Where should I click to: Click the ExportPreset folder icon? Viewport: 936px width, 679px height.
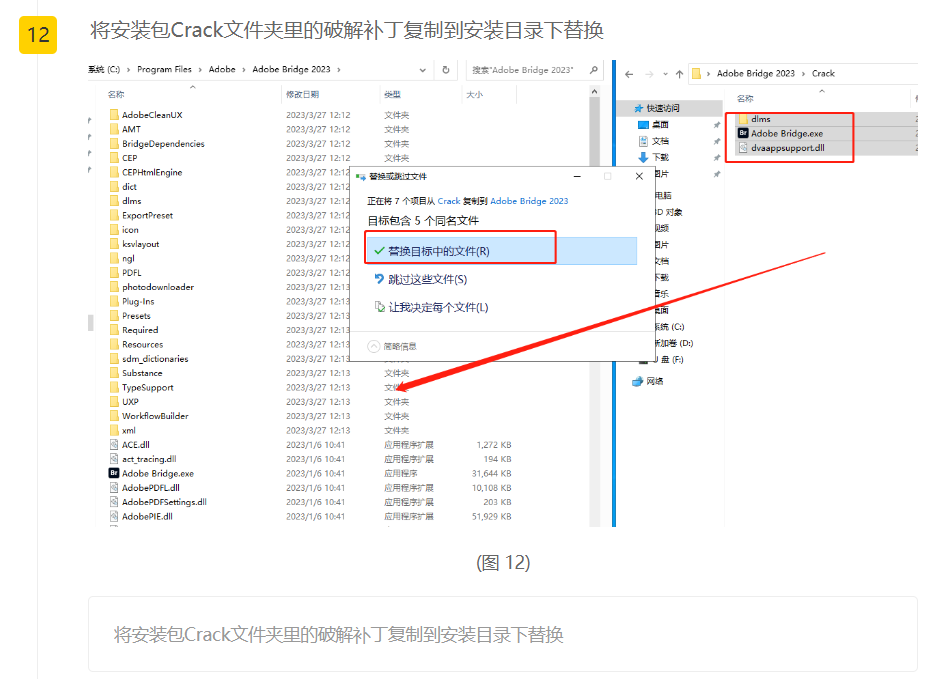(114, 214)
